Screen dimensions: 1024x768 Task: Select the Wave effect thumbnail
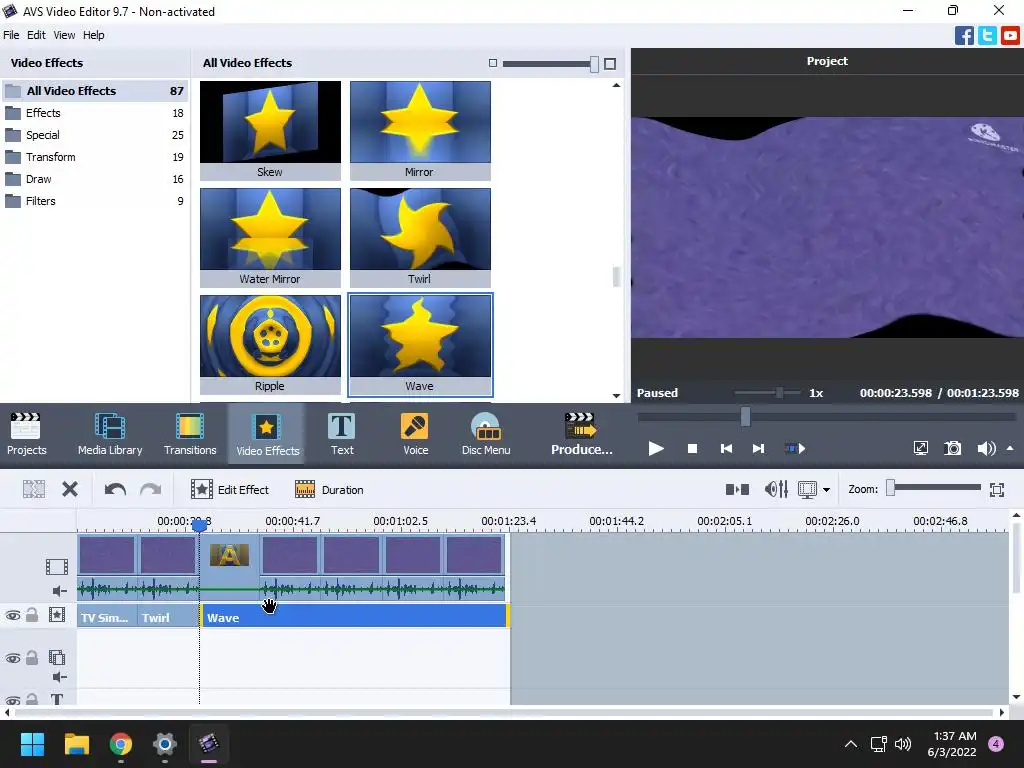pos(420,344)
